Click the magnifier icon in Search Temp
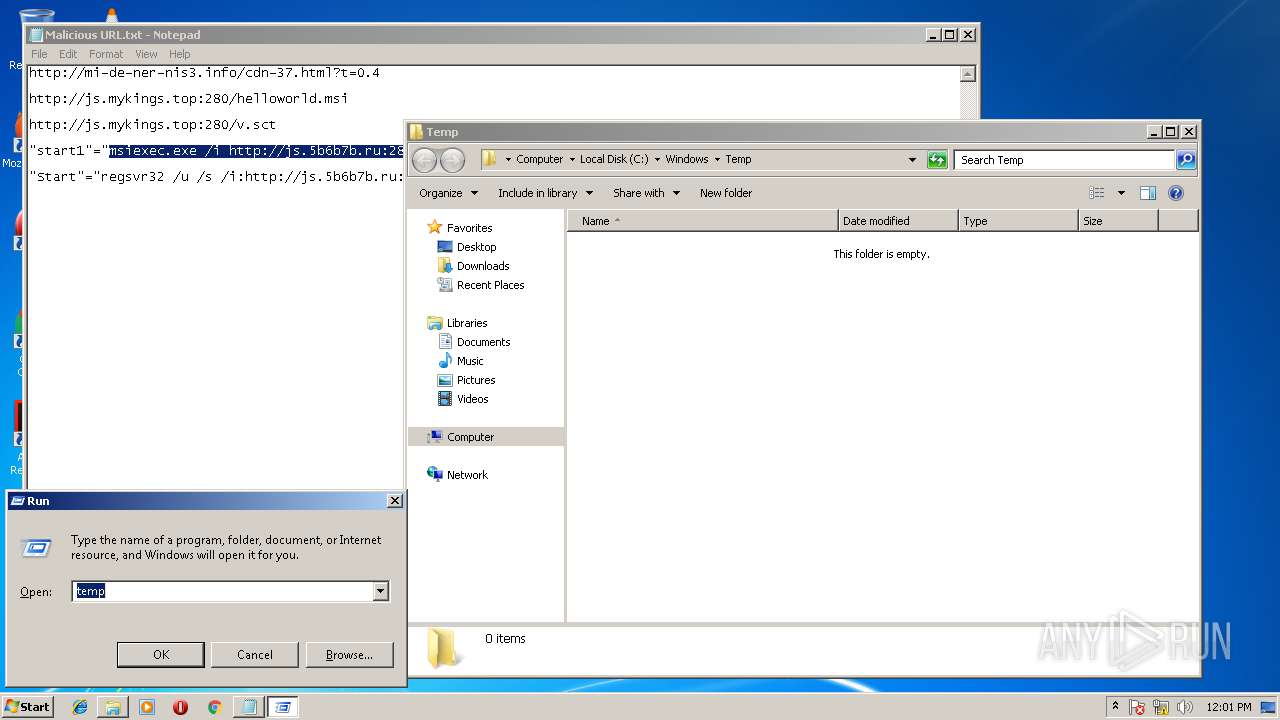 [1185, 160]
